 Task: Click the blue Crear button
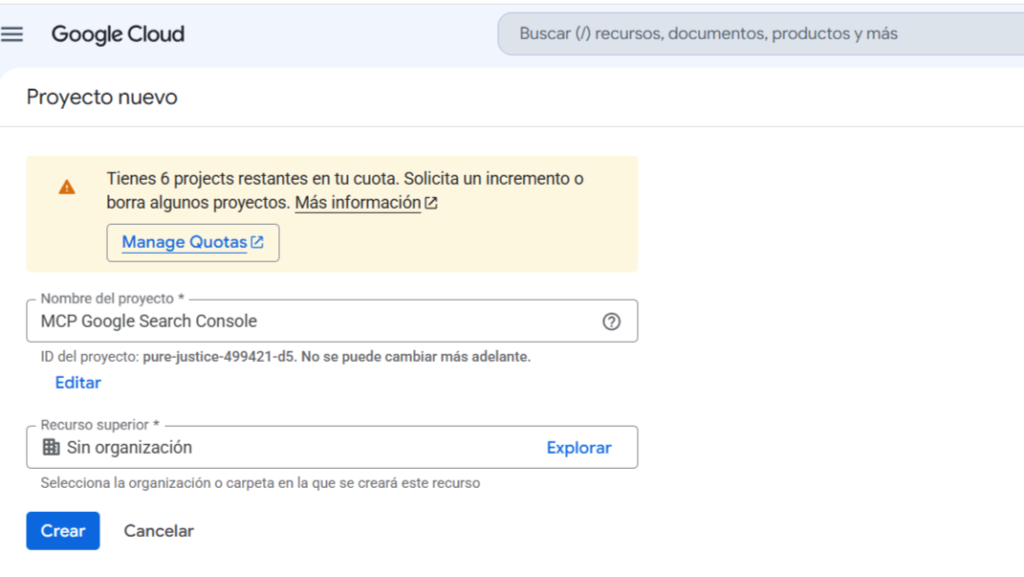pyautogui.click(x=63, y=531)
